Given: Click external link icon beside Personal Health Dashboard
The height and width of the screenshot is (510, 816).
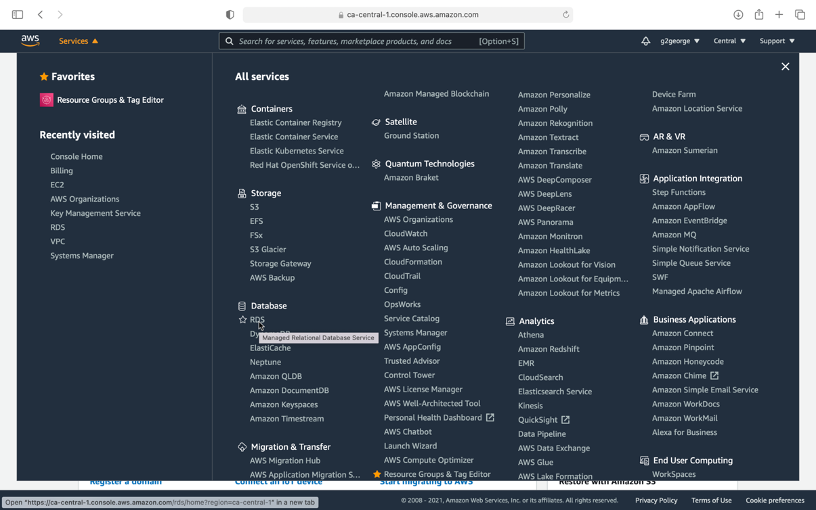Looking at the screenshot, I should pos(490,417).
